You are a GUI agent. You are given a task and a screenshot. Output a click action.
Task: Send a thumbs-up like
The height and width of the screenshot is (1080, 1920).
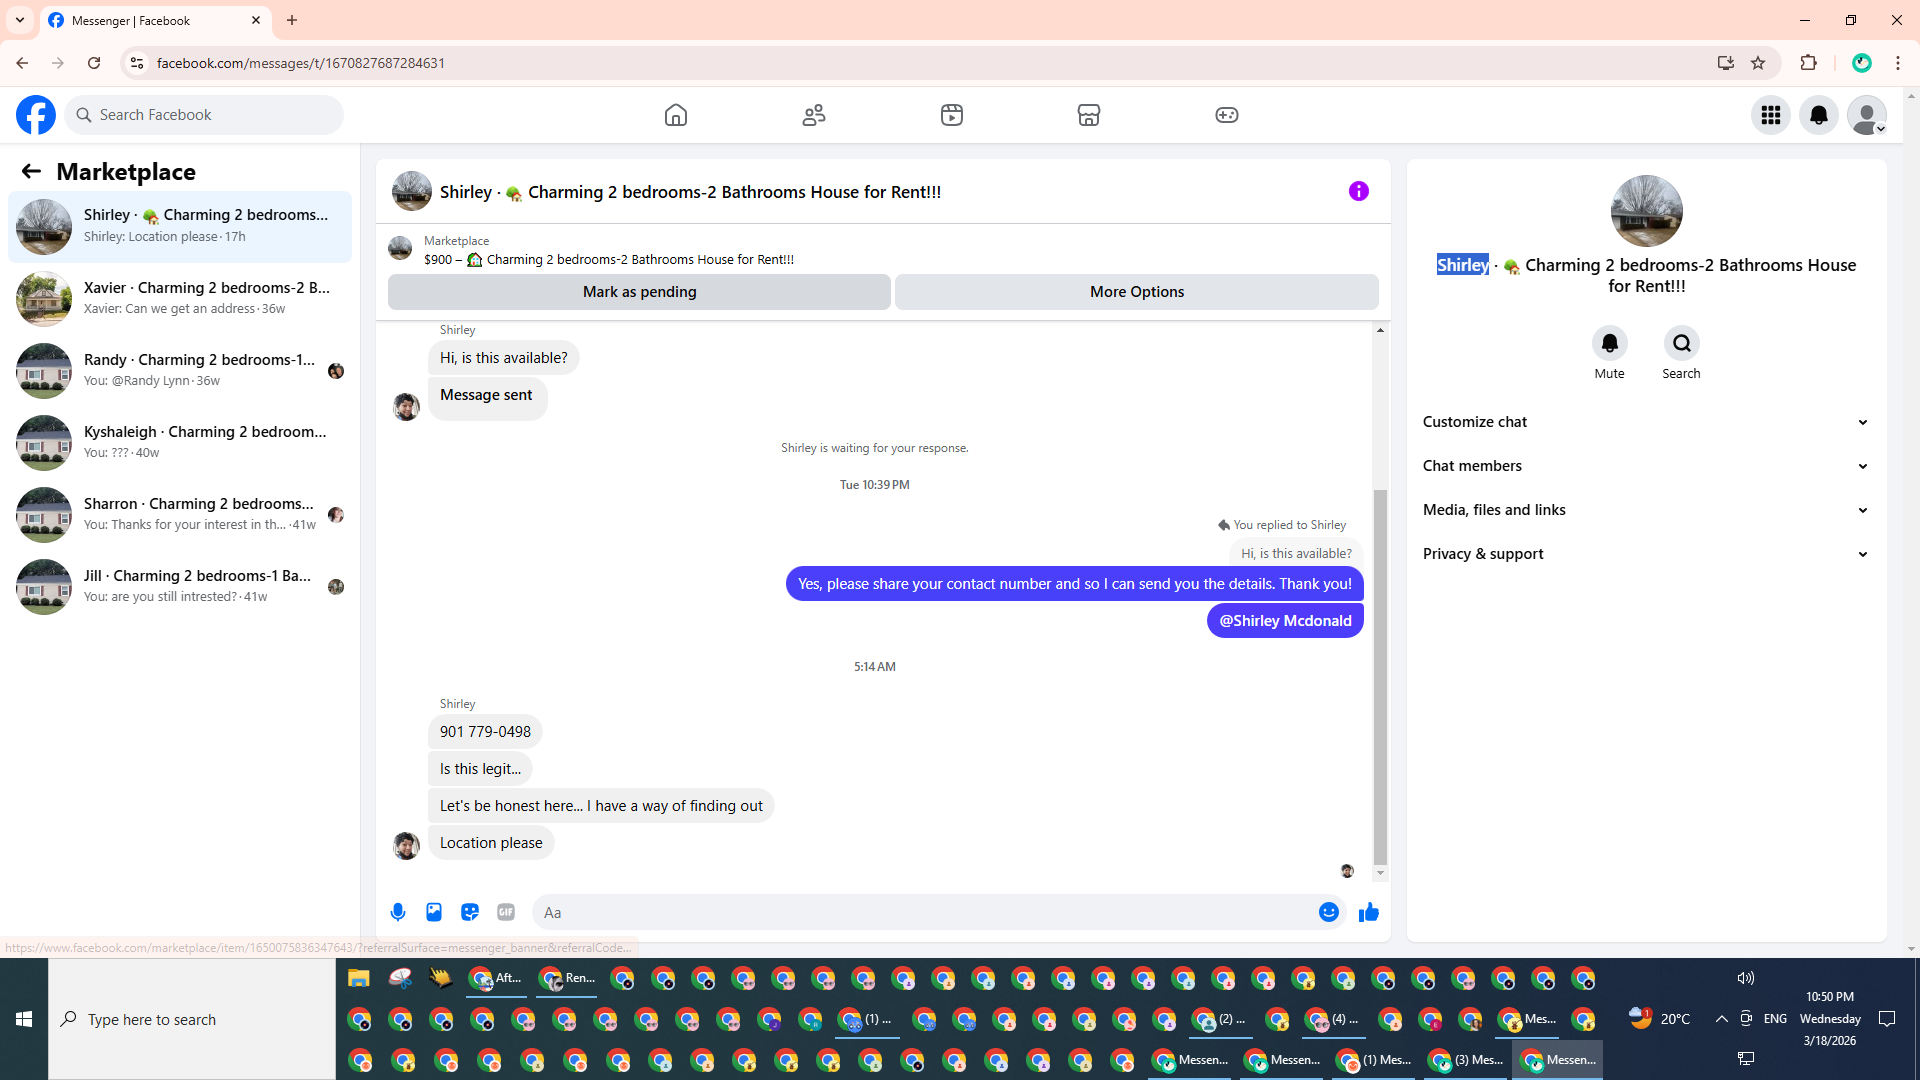(1369, 912)
